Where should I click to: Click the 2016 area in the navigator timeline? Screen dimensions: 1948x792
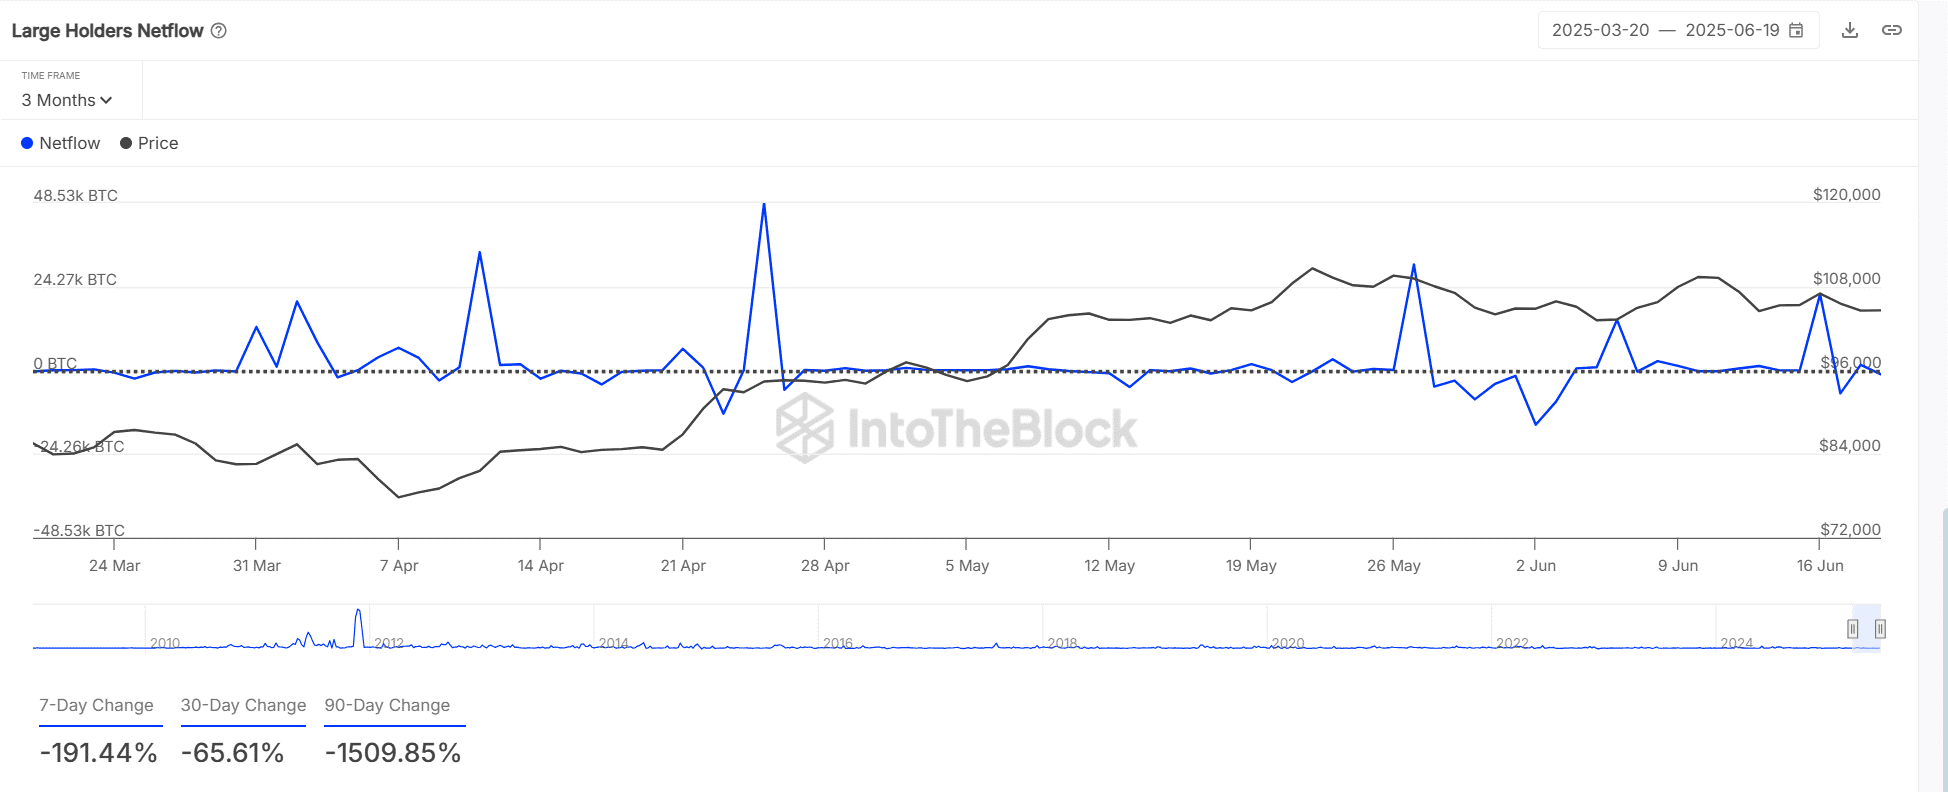(x=838, y=642)
